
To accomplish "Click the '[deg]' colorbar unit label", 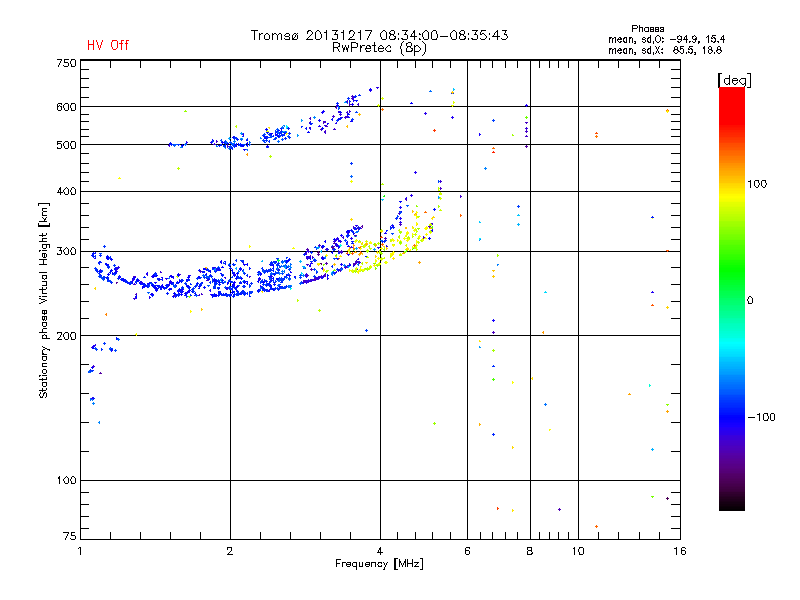I will [x=734, y=80].
